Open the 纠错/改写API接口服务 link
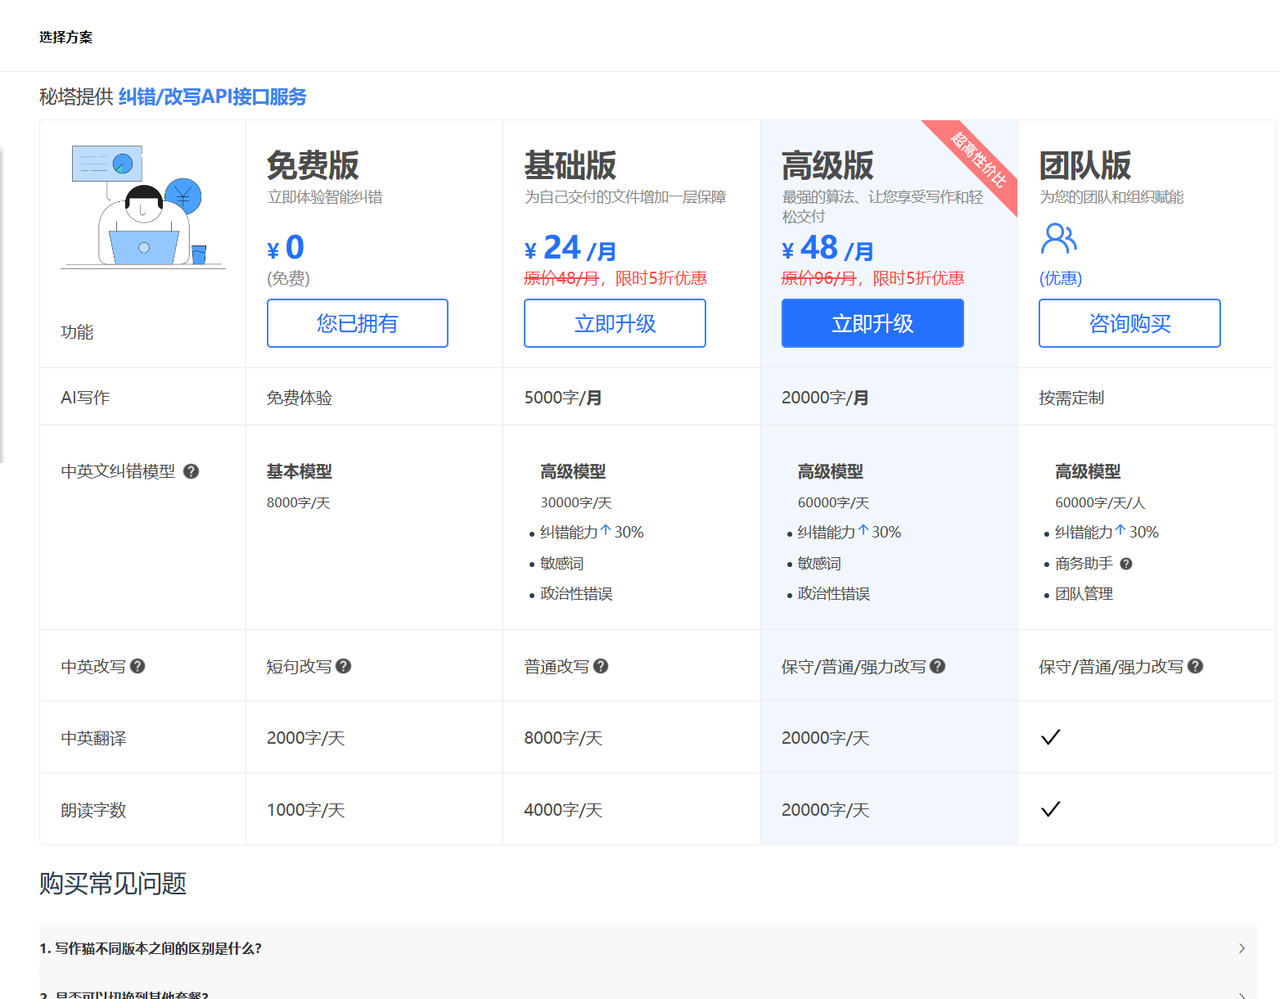1280x999 pixels. (x=212, y=97)
